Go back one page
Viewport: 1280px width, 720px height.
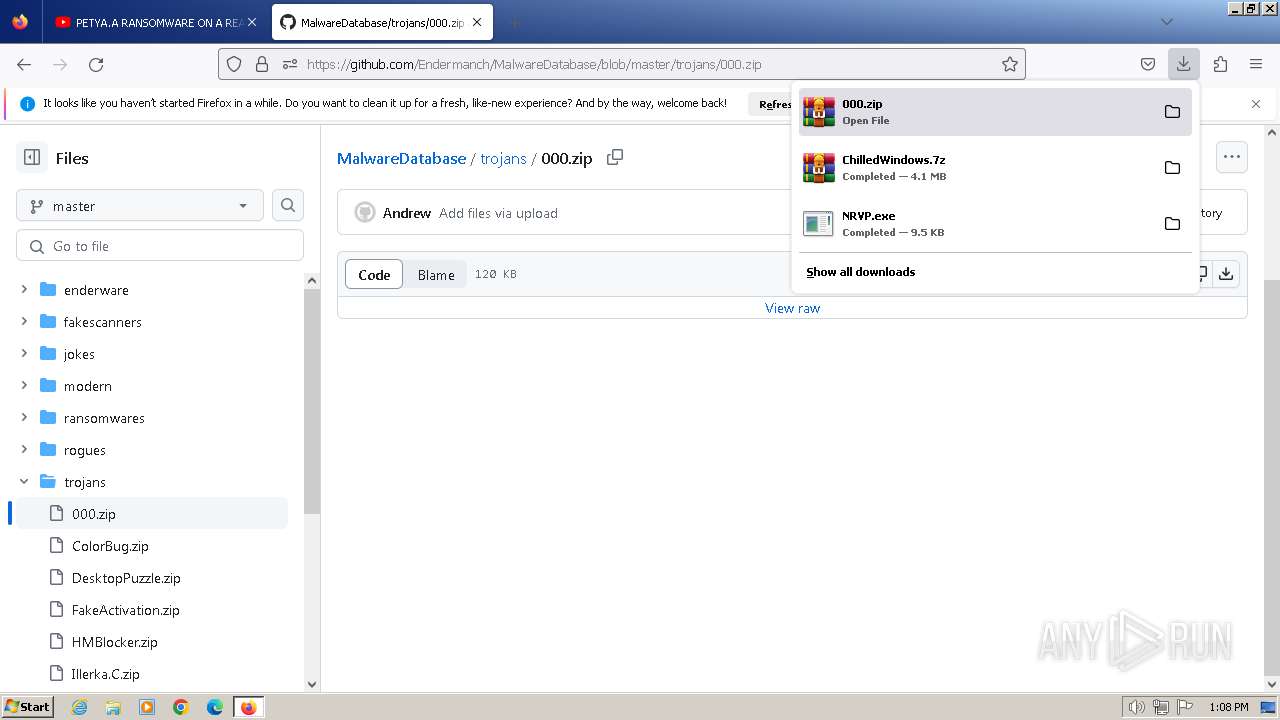pos(24,64)
